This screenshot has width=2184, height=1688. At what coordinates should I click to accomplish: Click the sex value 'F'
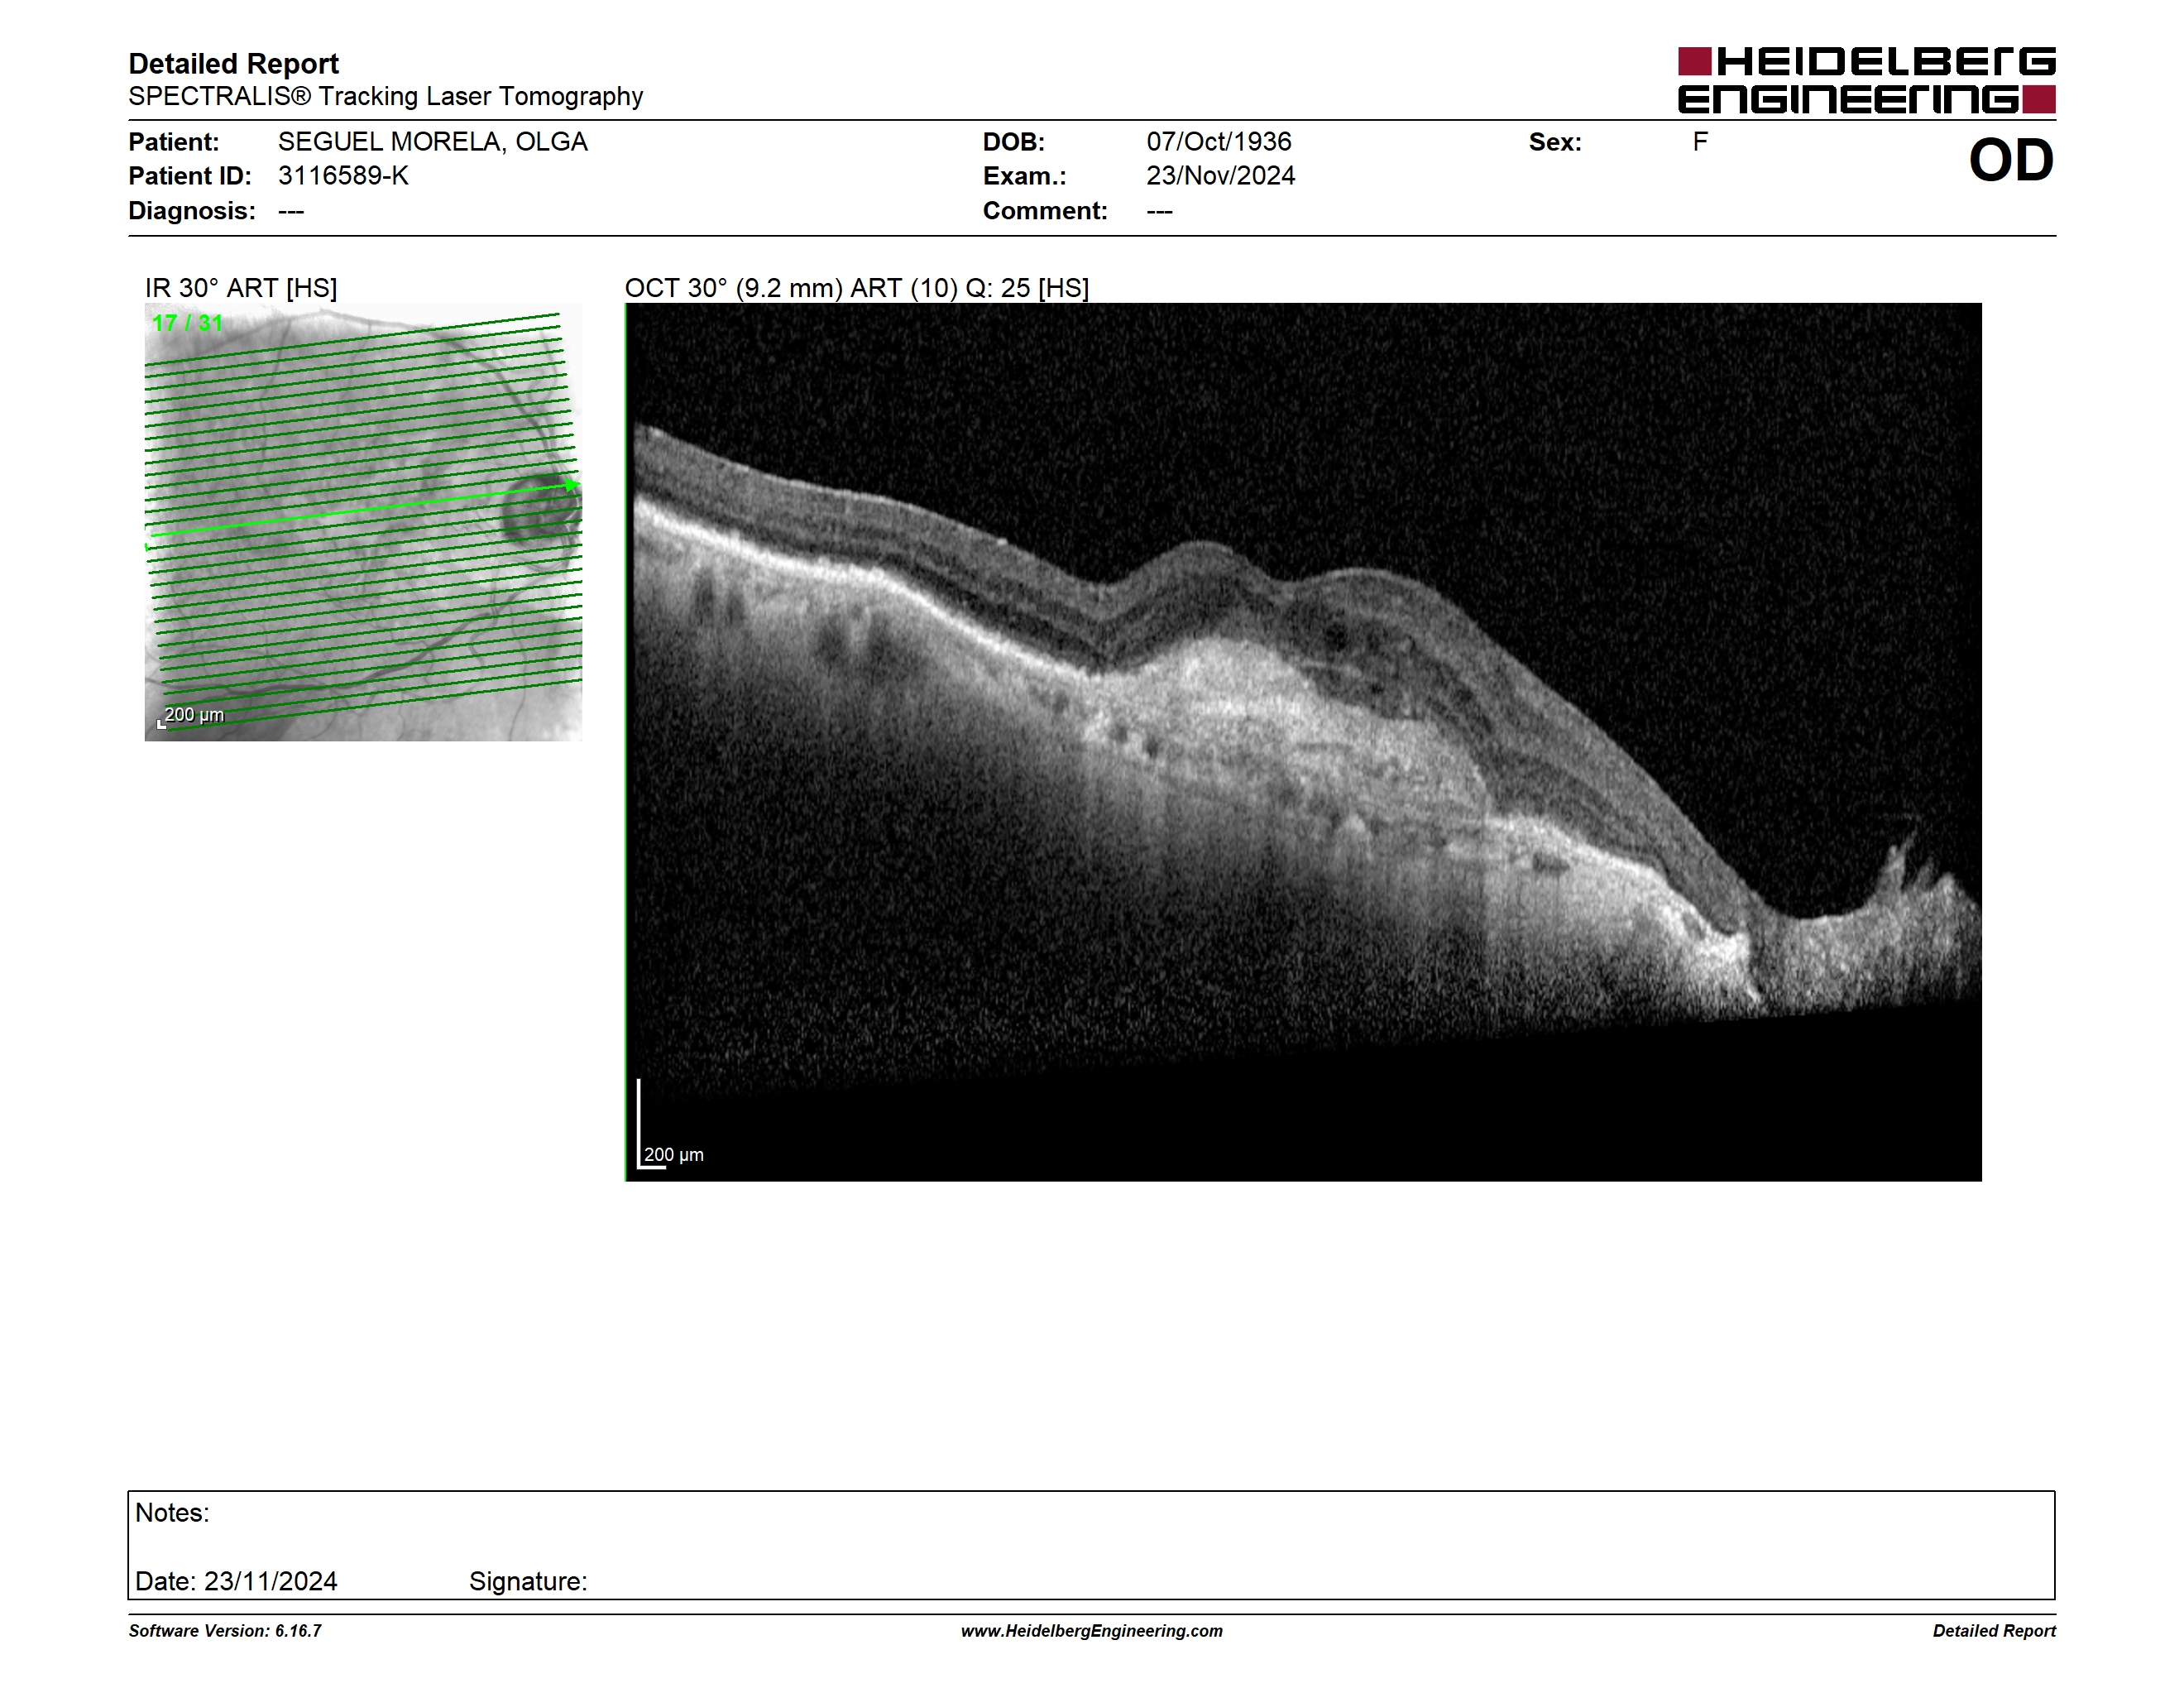pyautogui.click(x=1700, y=142)
